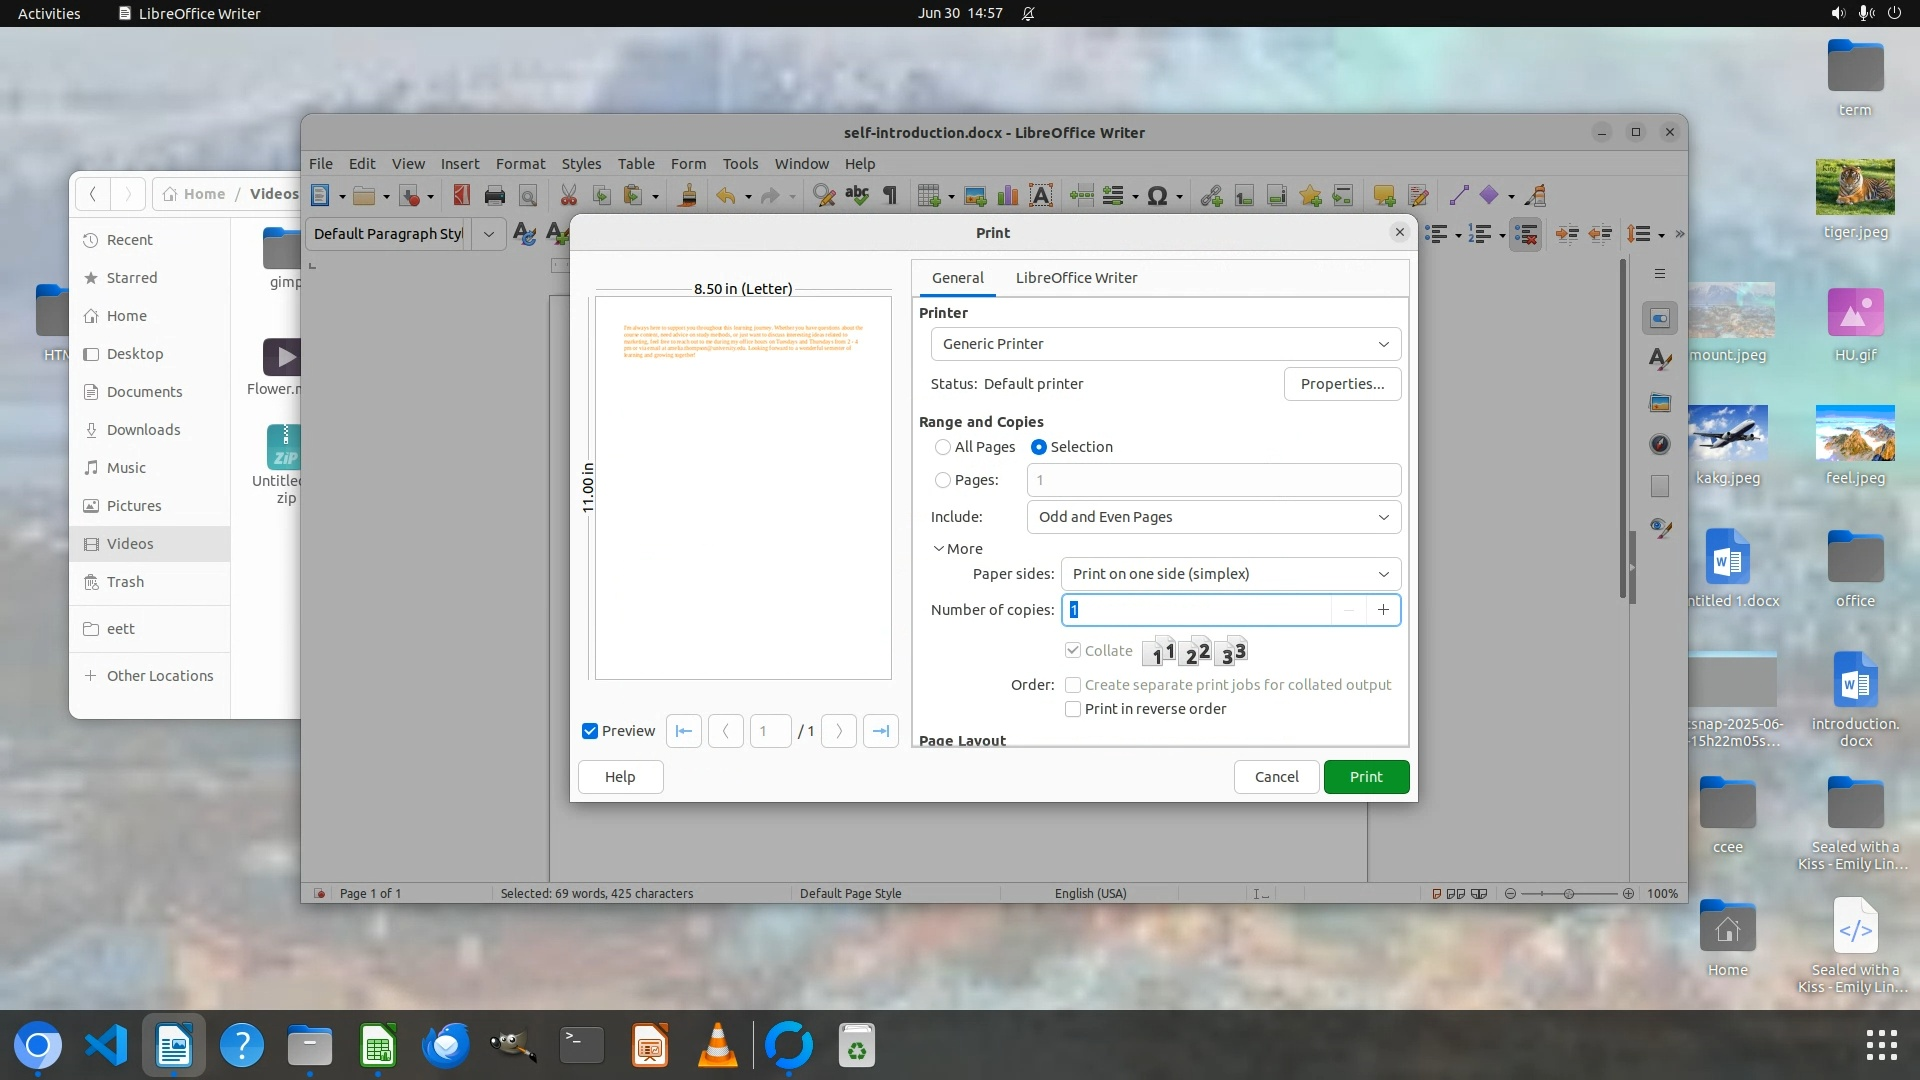
Task: Click the Insert Special Character omega icon
Action: click(x=1157, y=196)
